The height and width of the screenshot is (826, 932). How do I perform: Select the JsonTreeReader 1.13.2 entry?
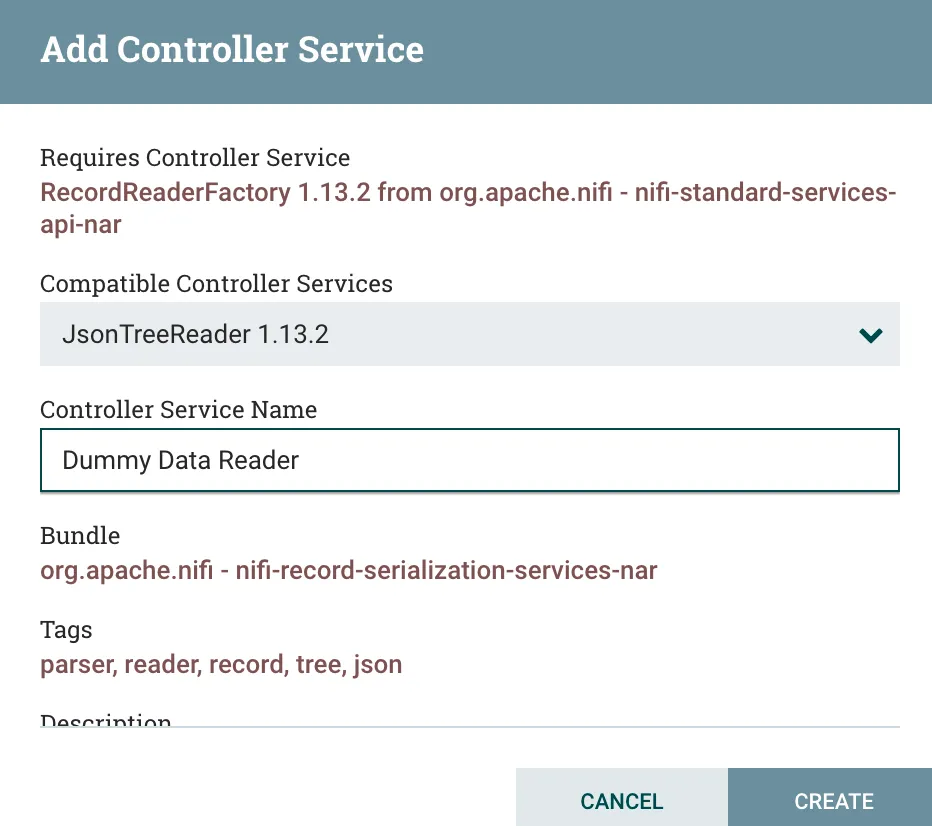tap(195, 334)
